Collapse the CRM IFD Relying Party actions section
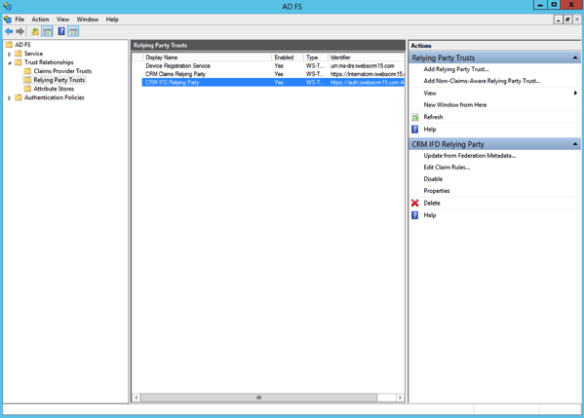Screen dimensions: 584x418 coord(575,144)
